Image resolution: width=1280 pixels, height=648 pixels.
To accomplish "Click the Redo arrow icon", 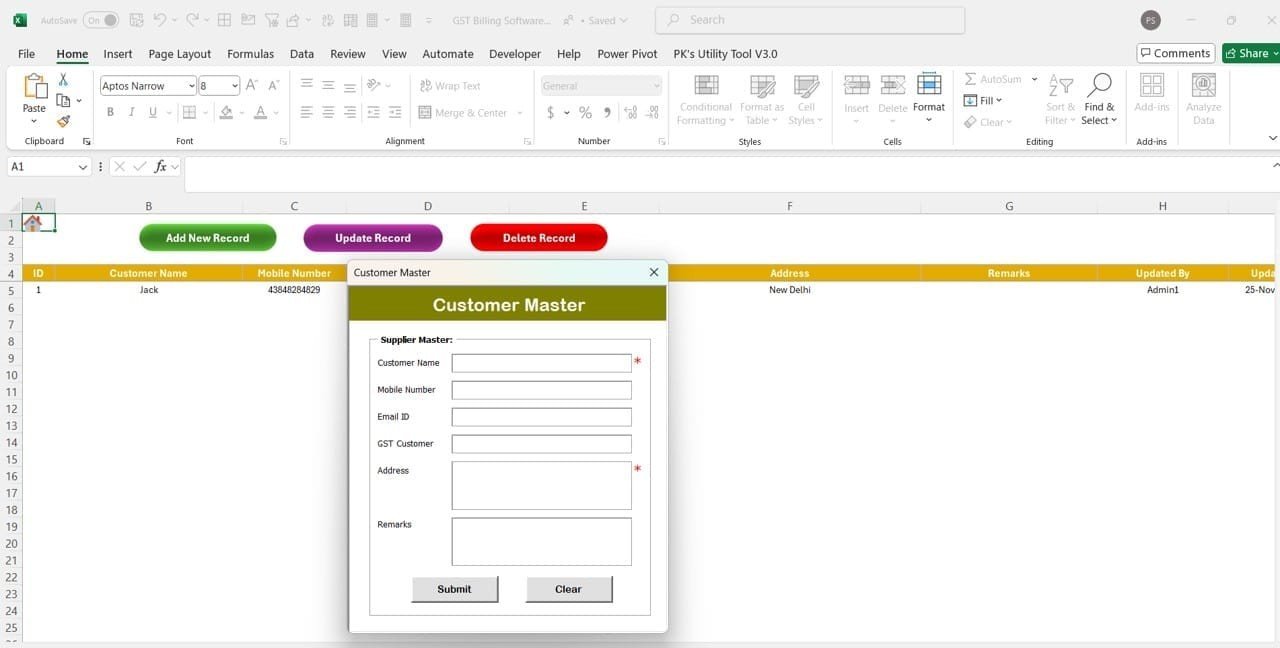I will point(193,20).
